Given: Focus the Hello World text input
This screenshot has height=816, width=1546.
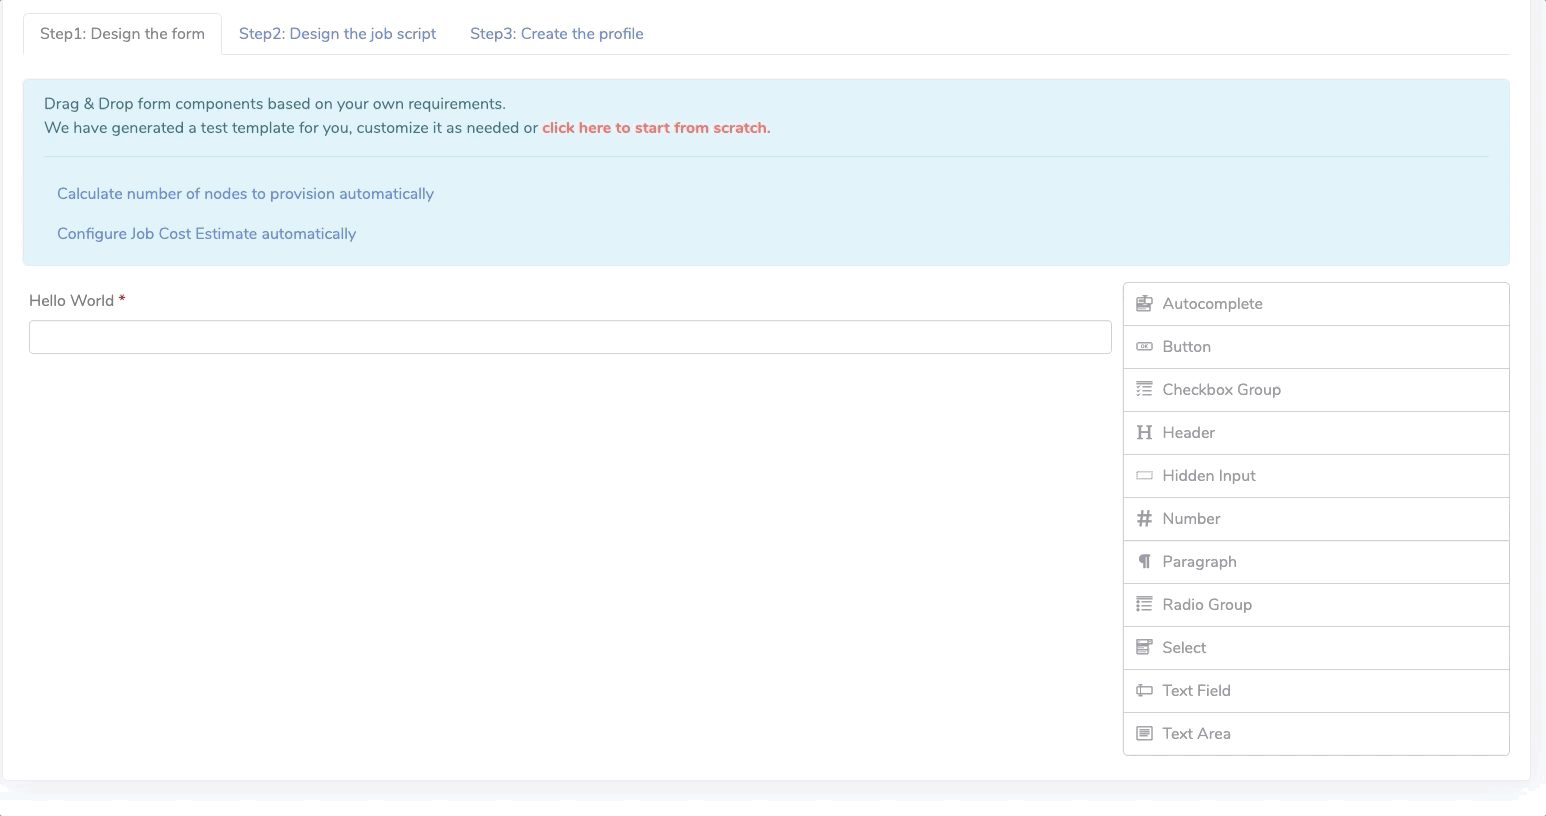Looking at the screenshot, I should point(570,337).
